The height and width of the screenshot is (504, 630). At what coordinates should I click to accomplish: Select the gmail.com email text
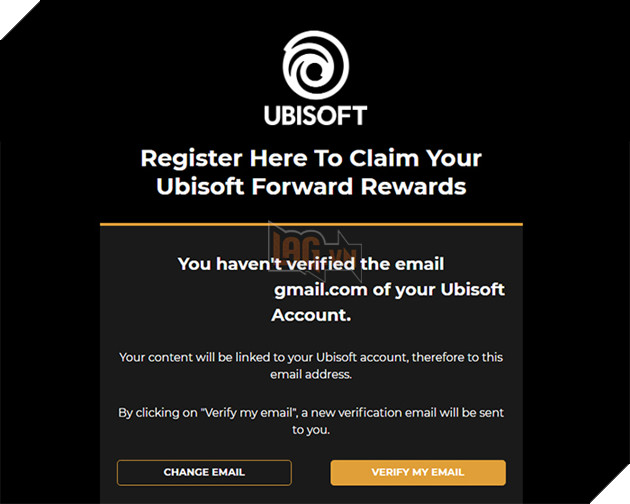(316, 290)
